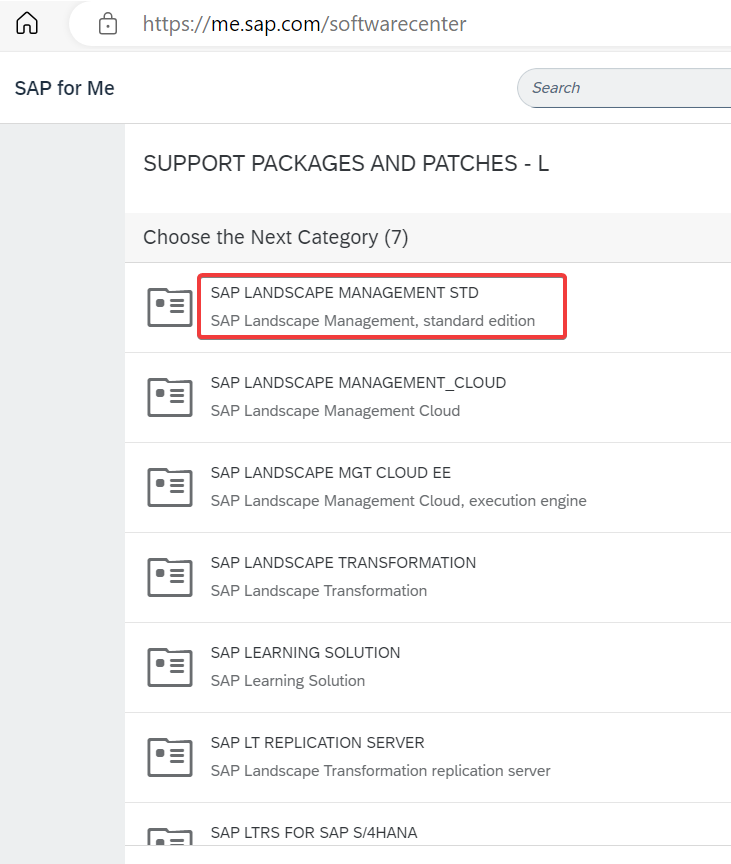
Task: Open category icon for SAP LANDSCAPE TRANSFORMATION
Action: tap(170, 577)
